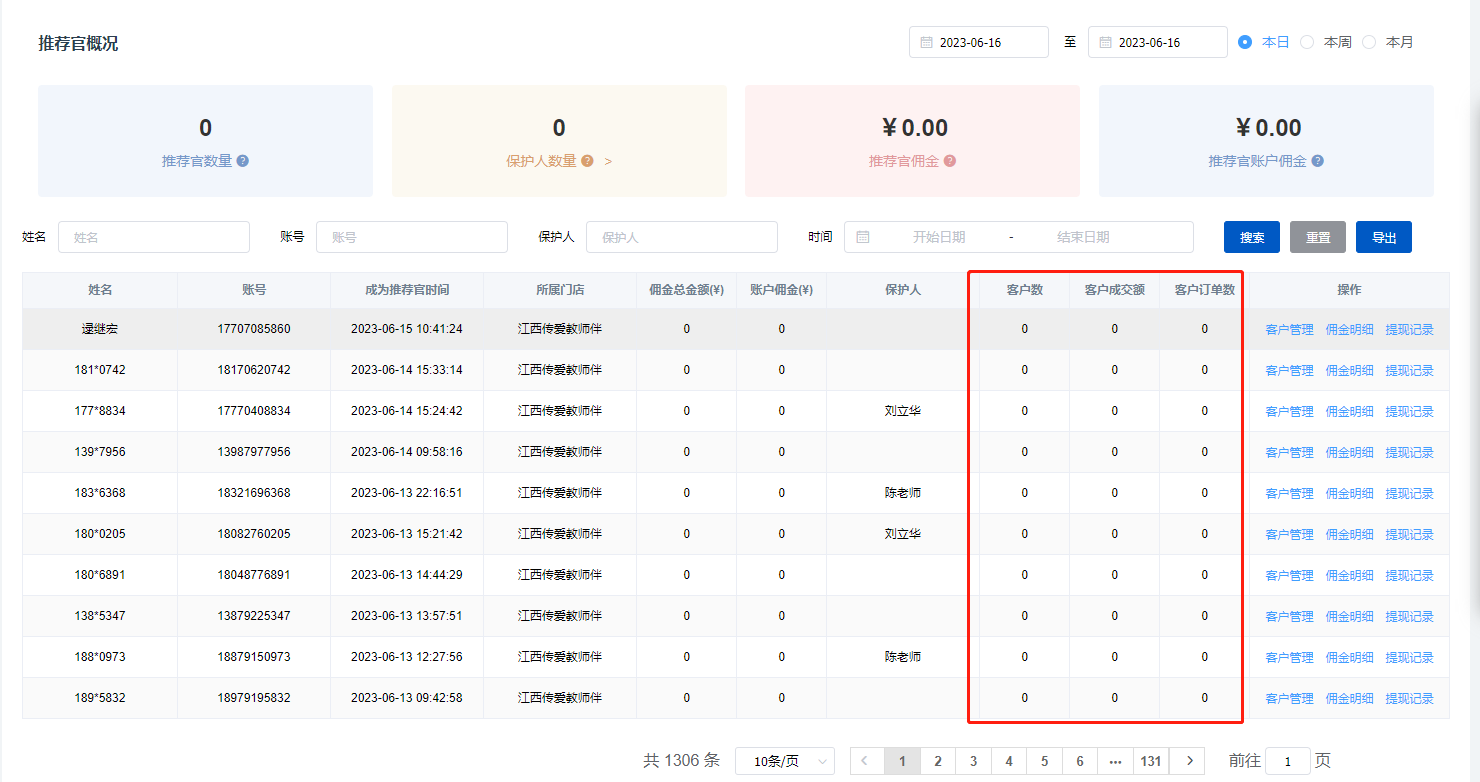
Task: Open 佣金明细 for 188*0973
Action: (x=1349, y=657)
